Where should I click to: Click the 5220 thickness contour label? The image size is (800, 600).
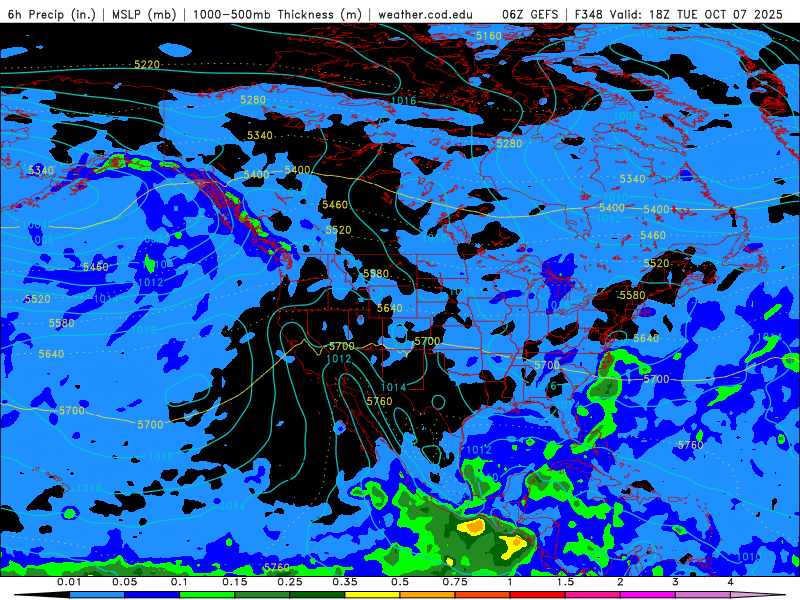click(x=147, y=64)
